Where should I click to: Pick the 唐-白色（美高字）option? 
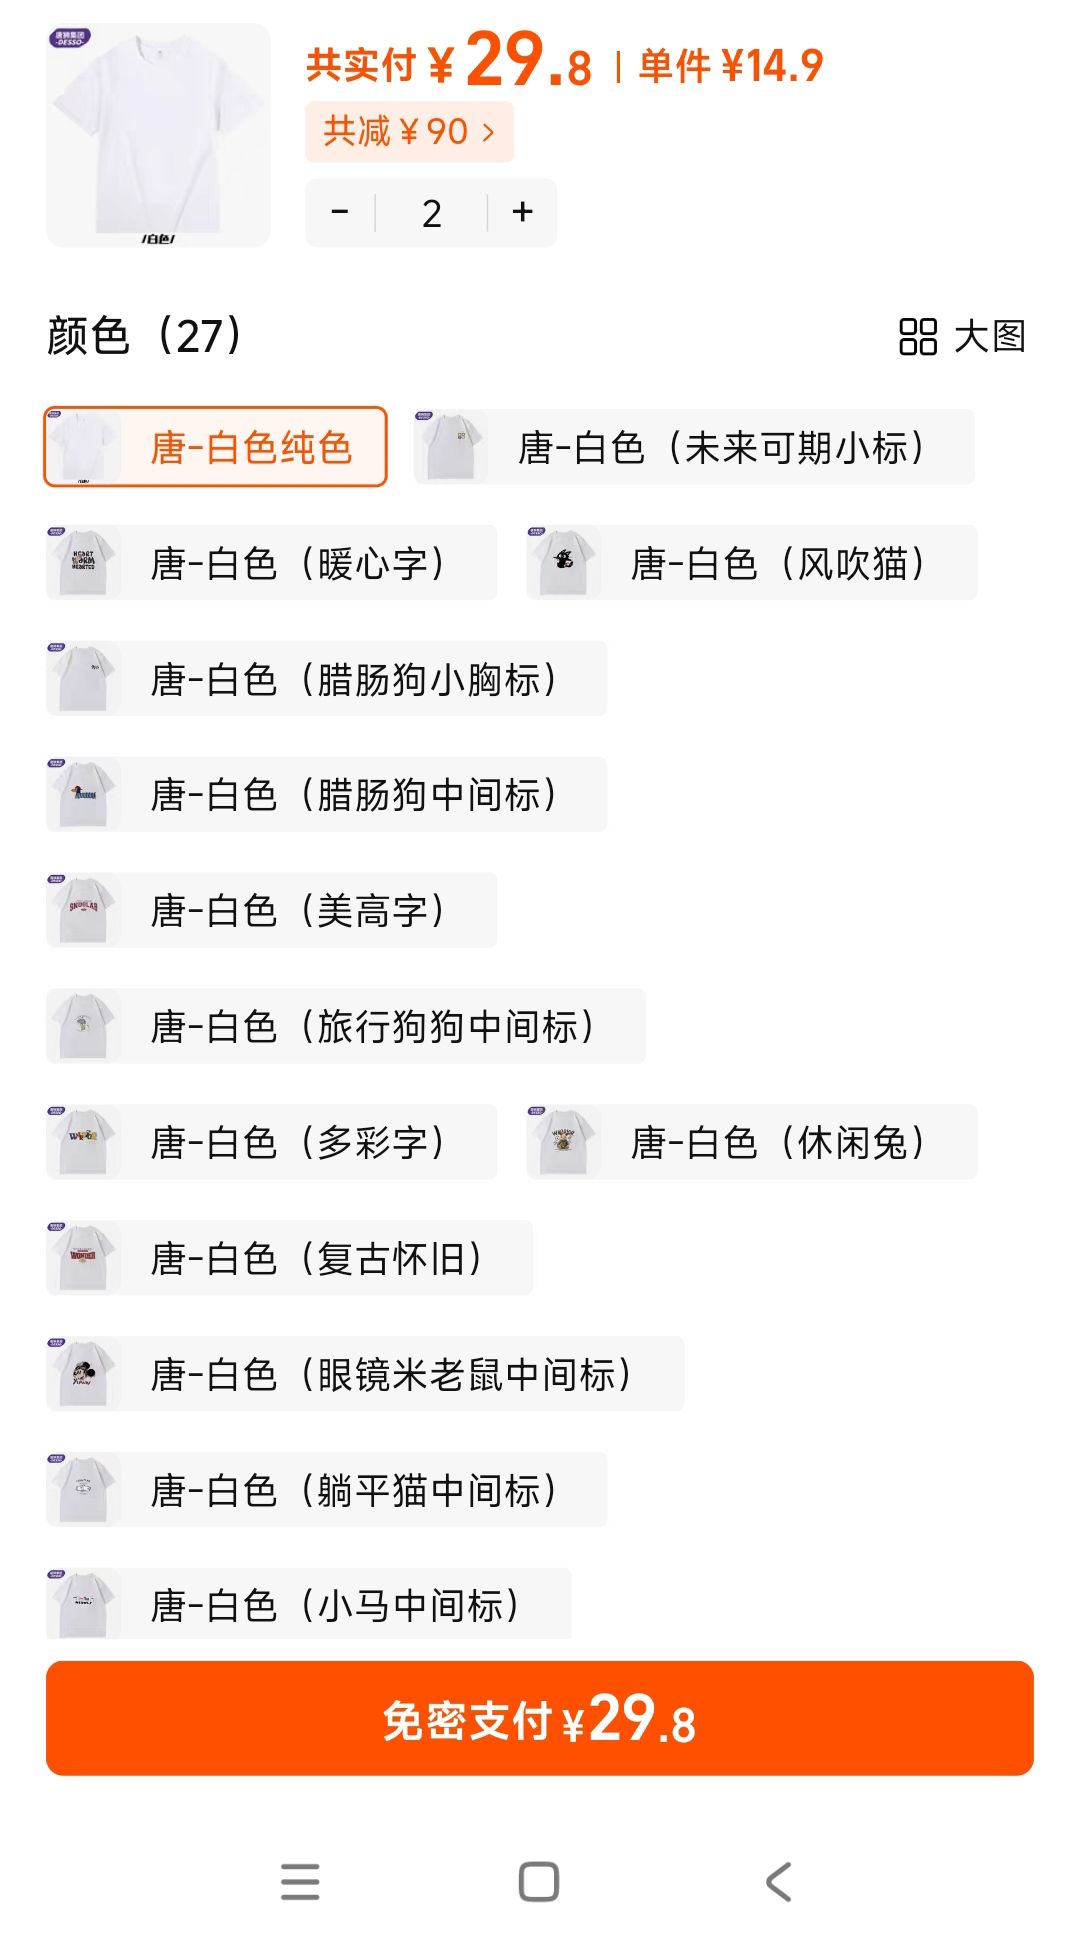click(x=271, y=910)
